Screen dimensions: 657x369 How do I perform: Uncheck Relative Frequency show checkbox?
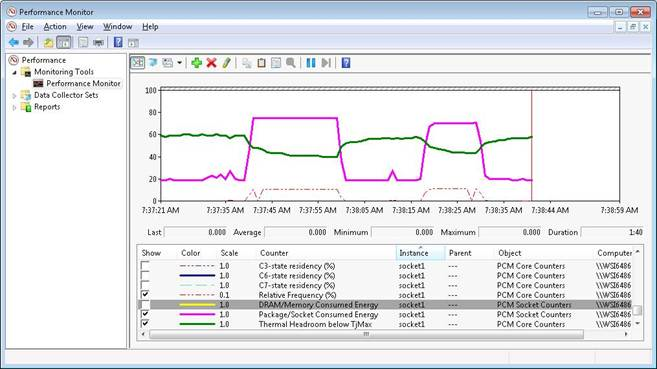click(145, 294)
